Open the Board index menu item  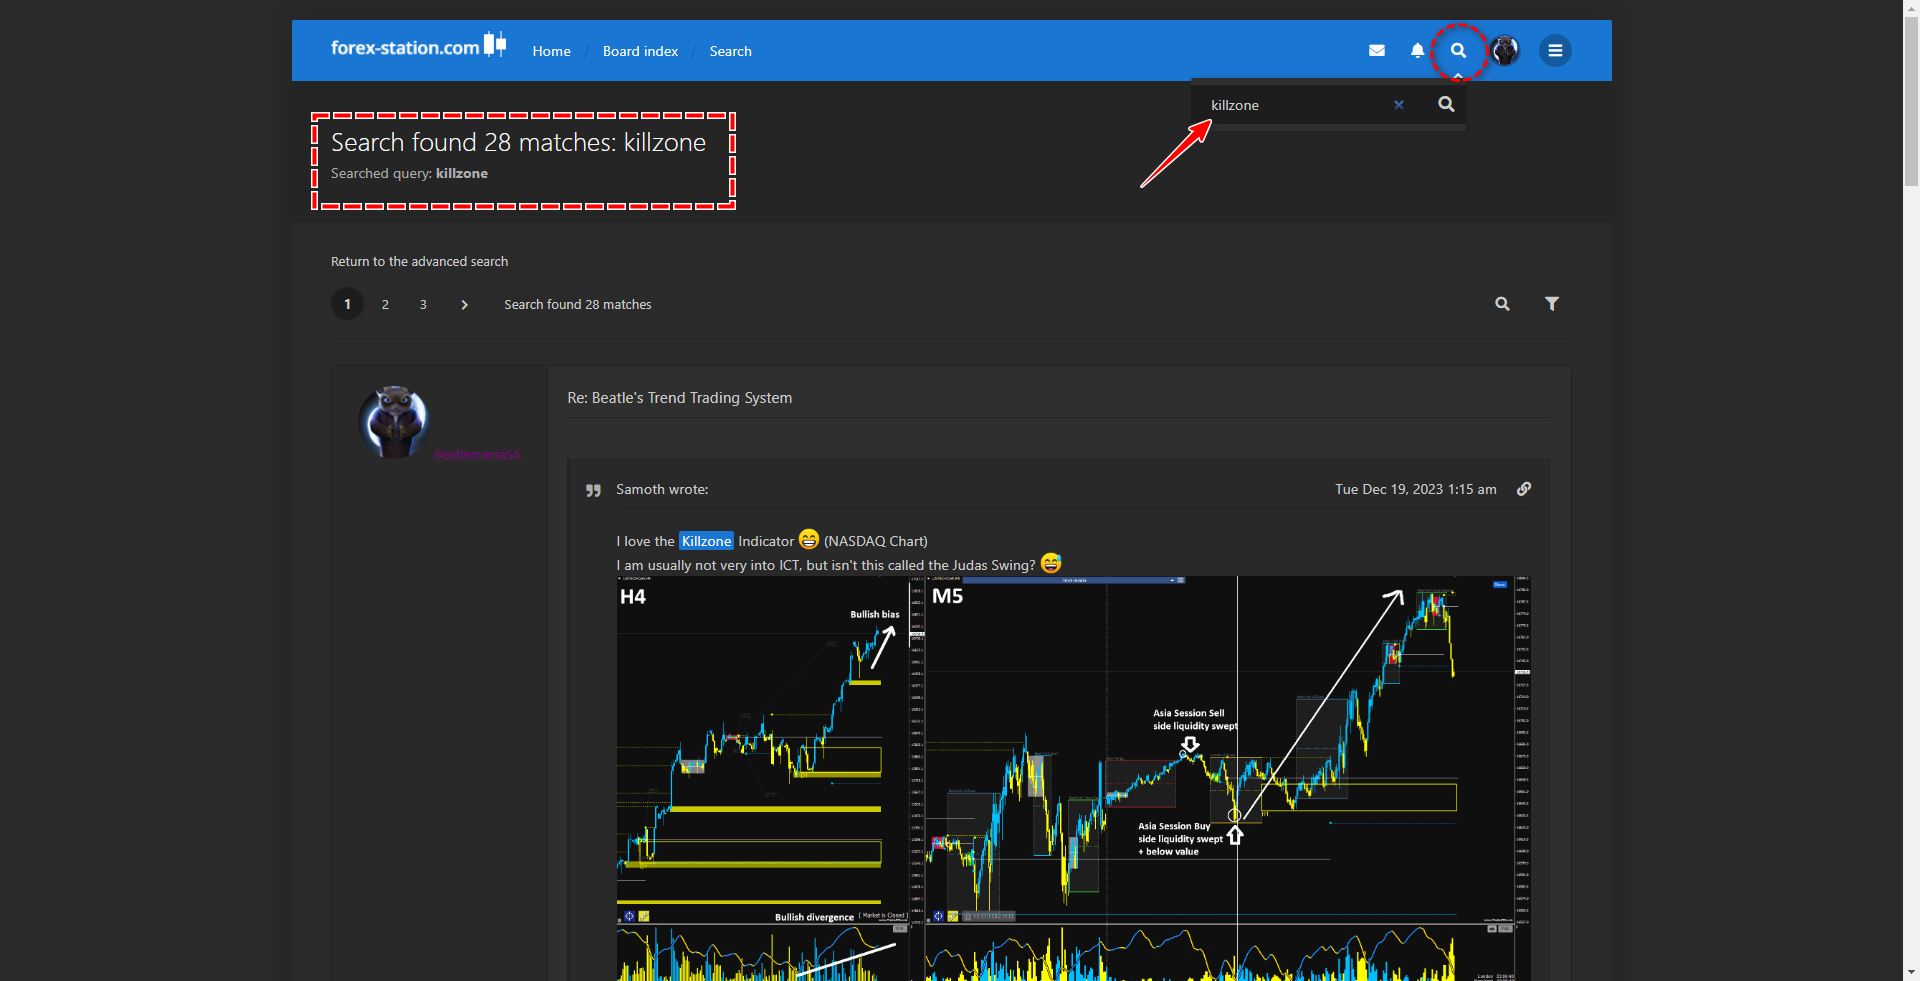click(640, 51)
